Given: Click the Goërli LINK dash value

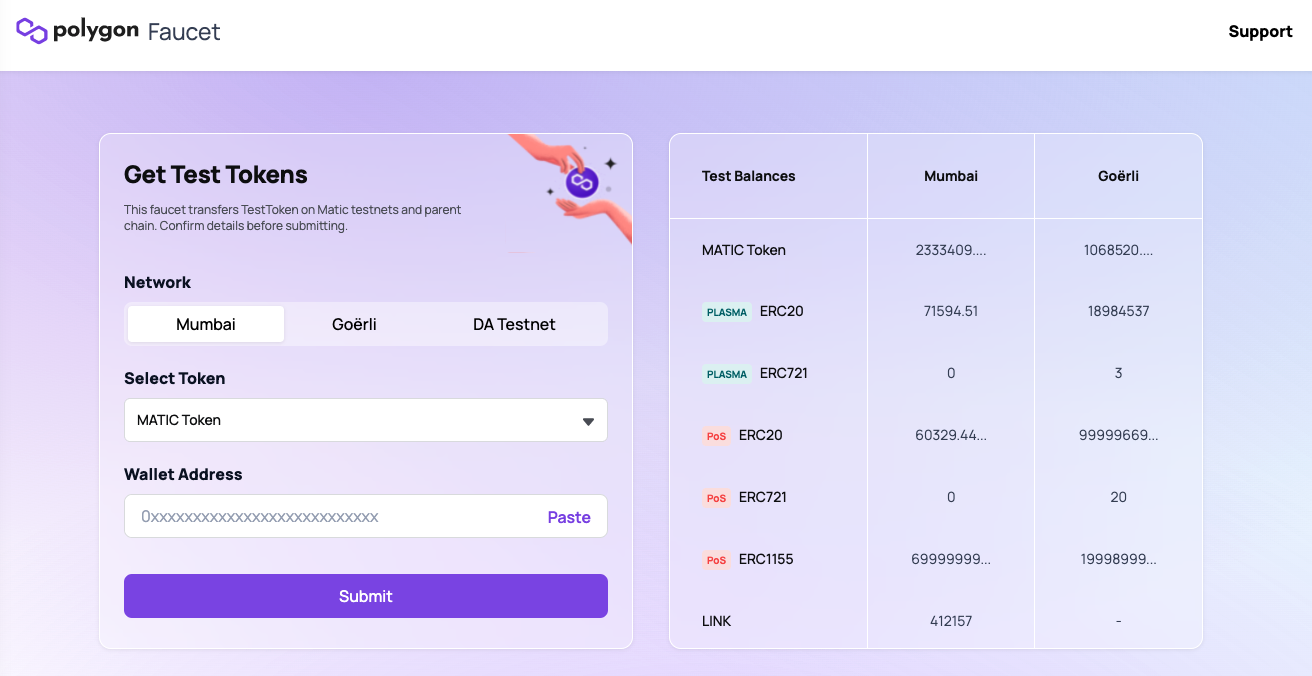Looking at the screenshot, I should point(1118,621).
